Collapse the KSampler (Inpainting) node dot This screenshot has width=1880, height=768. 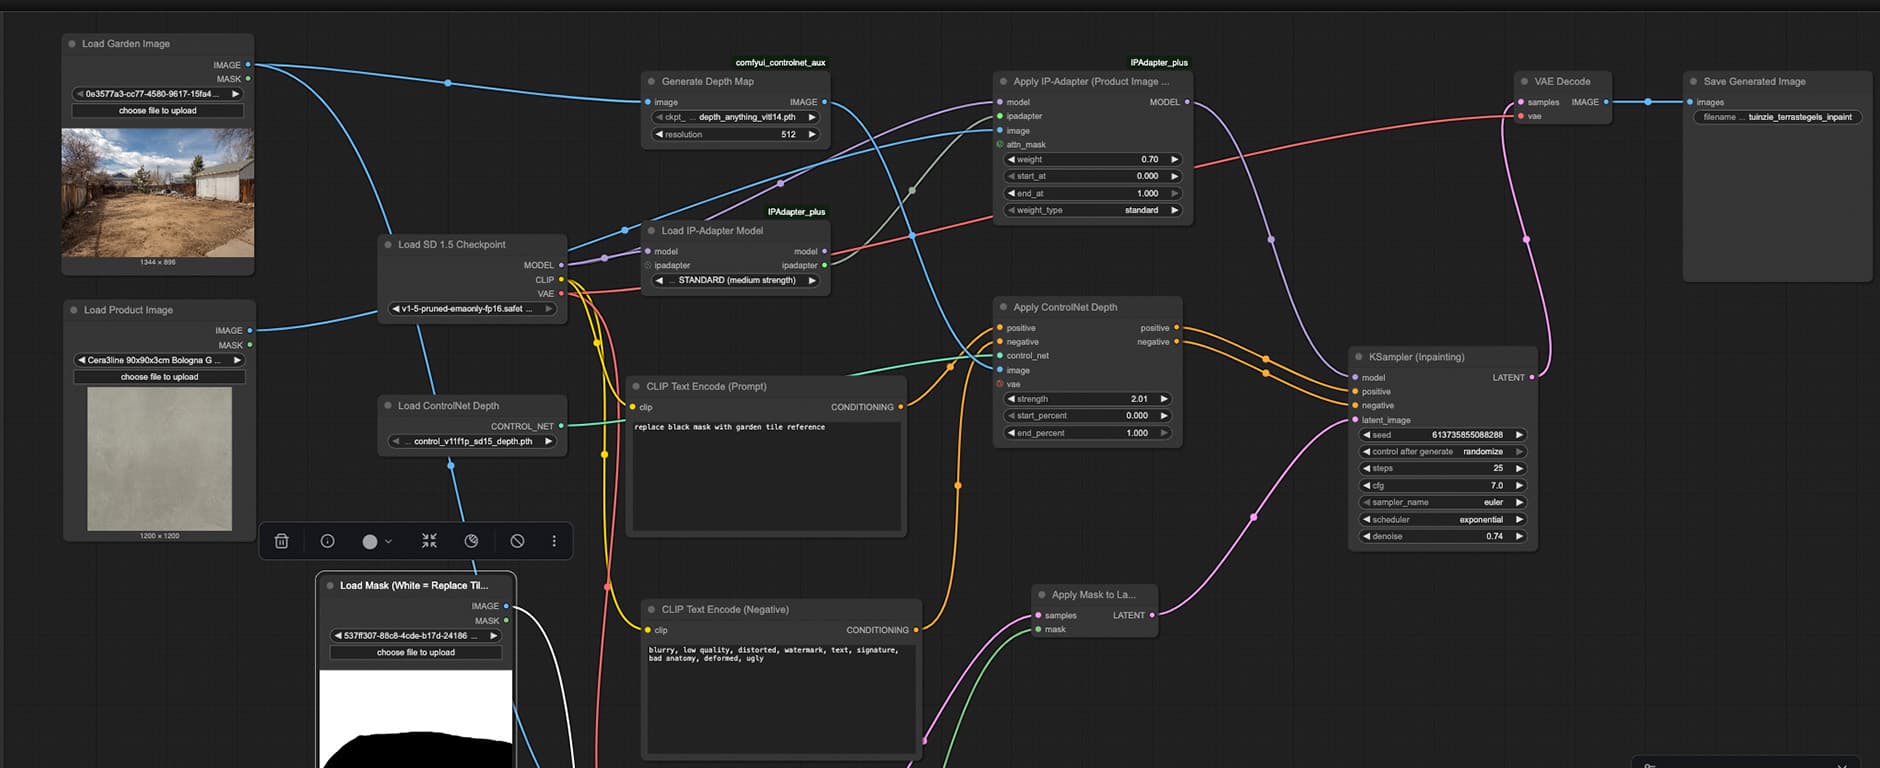(1358, 357)
